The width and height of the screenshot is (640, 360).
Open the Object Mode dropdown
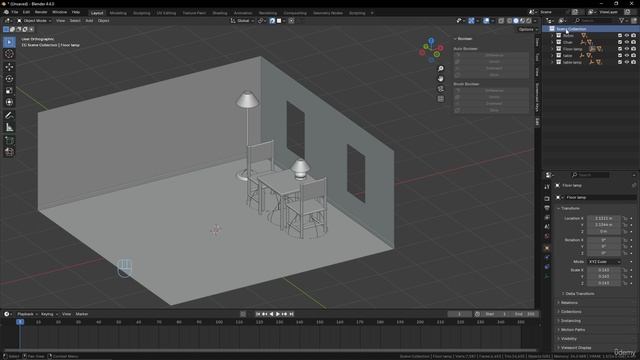point(34,21)
